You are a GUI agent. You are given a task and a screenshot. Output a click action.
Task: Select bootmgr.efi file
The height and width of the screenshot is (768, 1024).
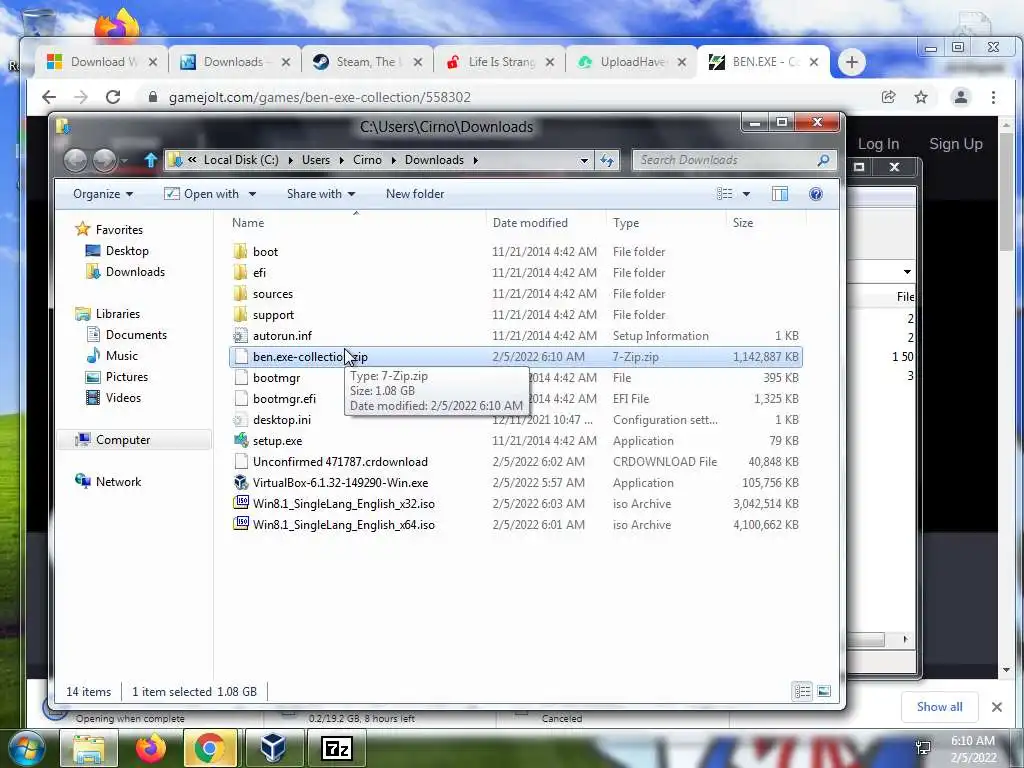pos(284,398)
